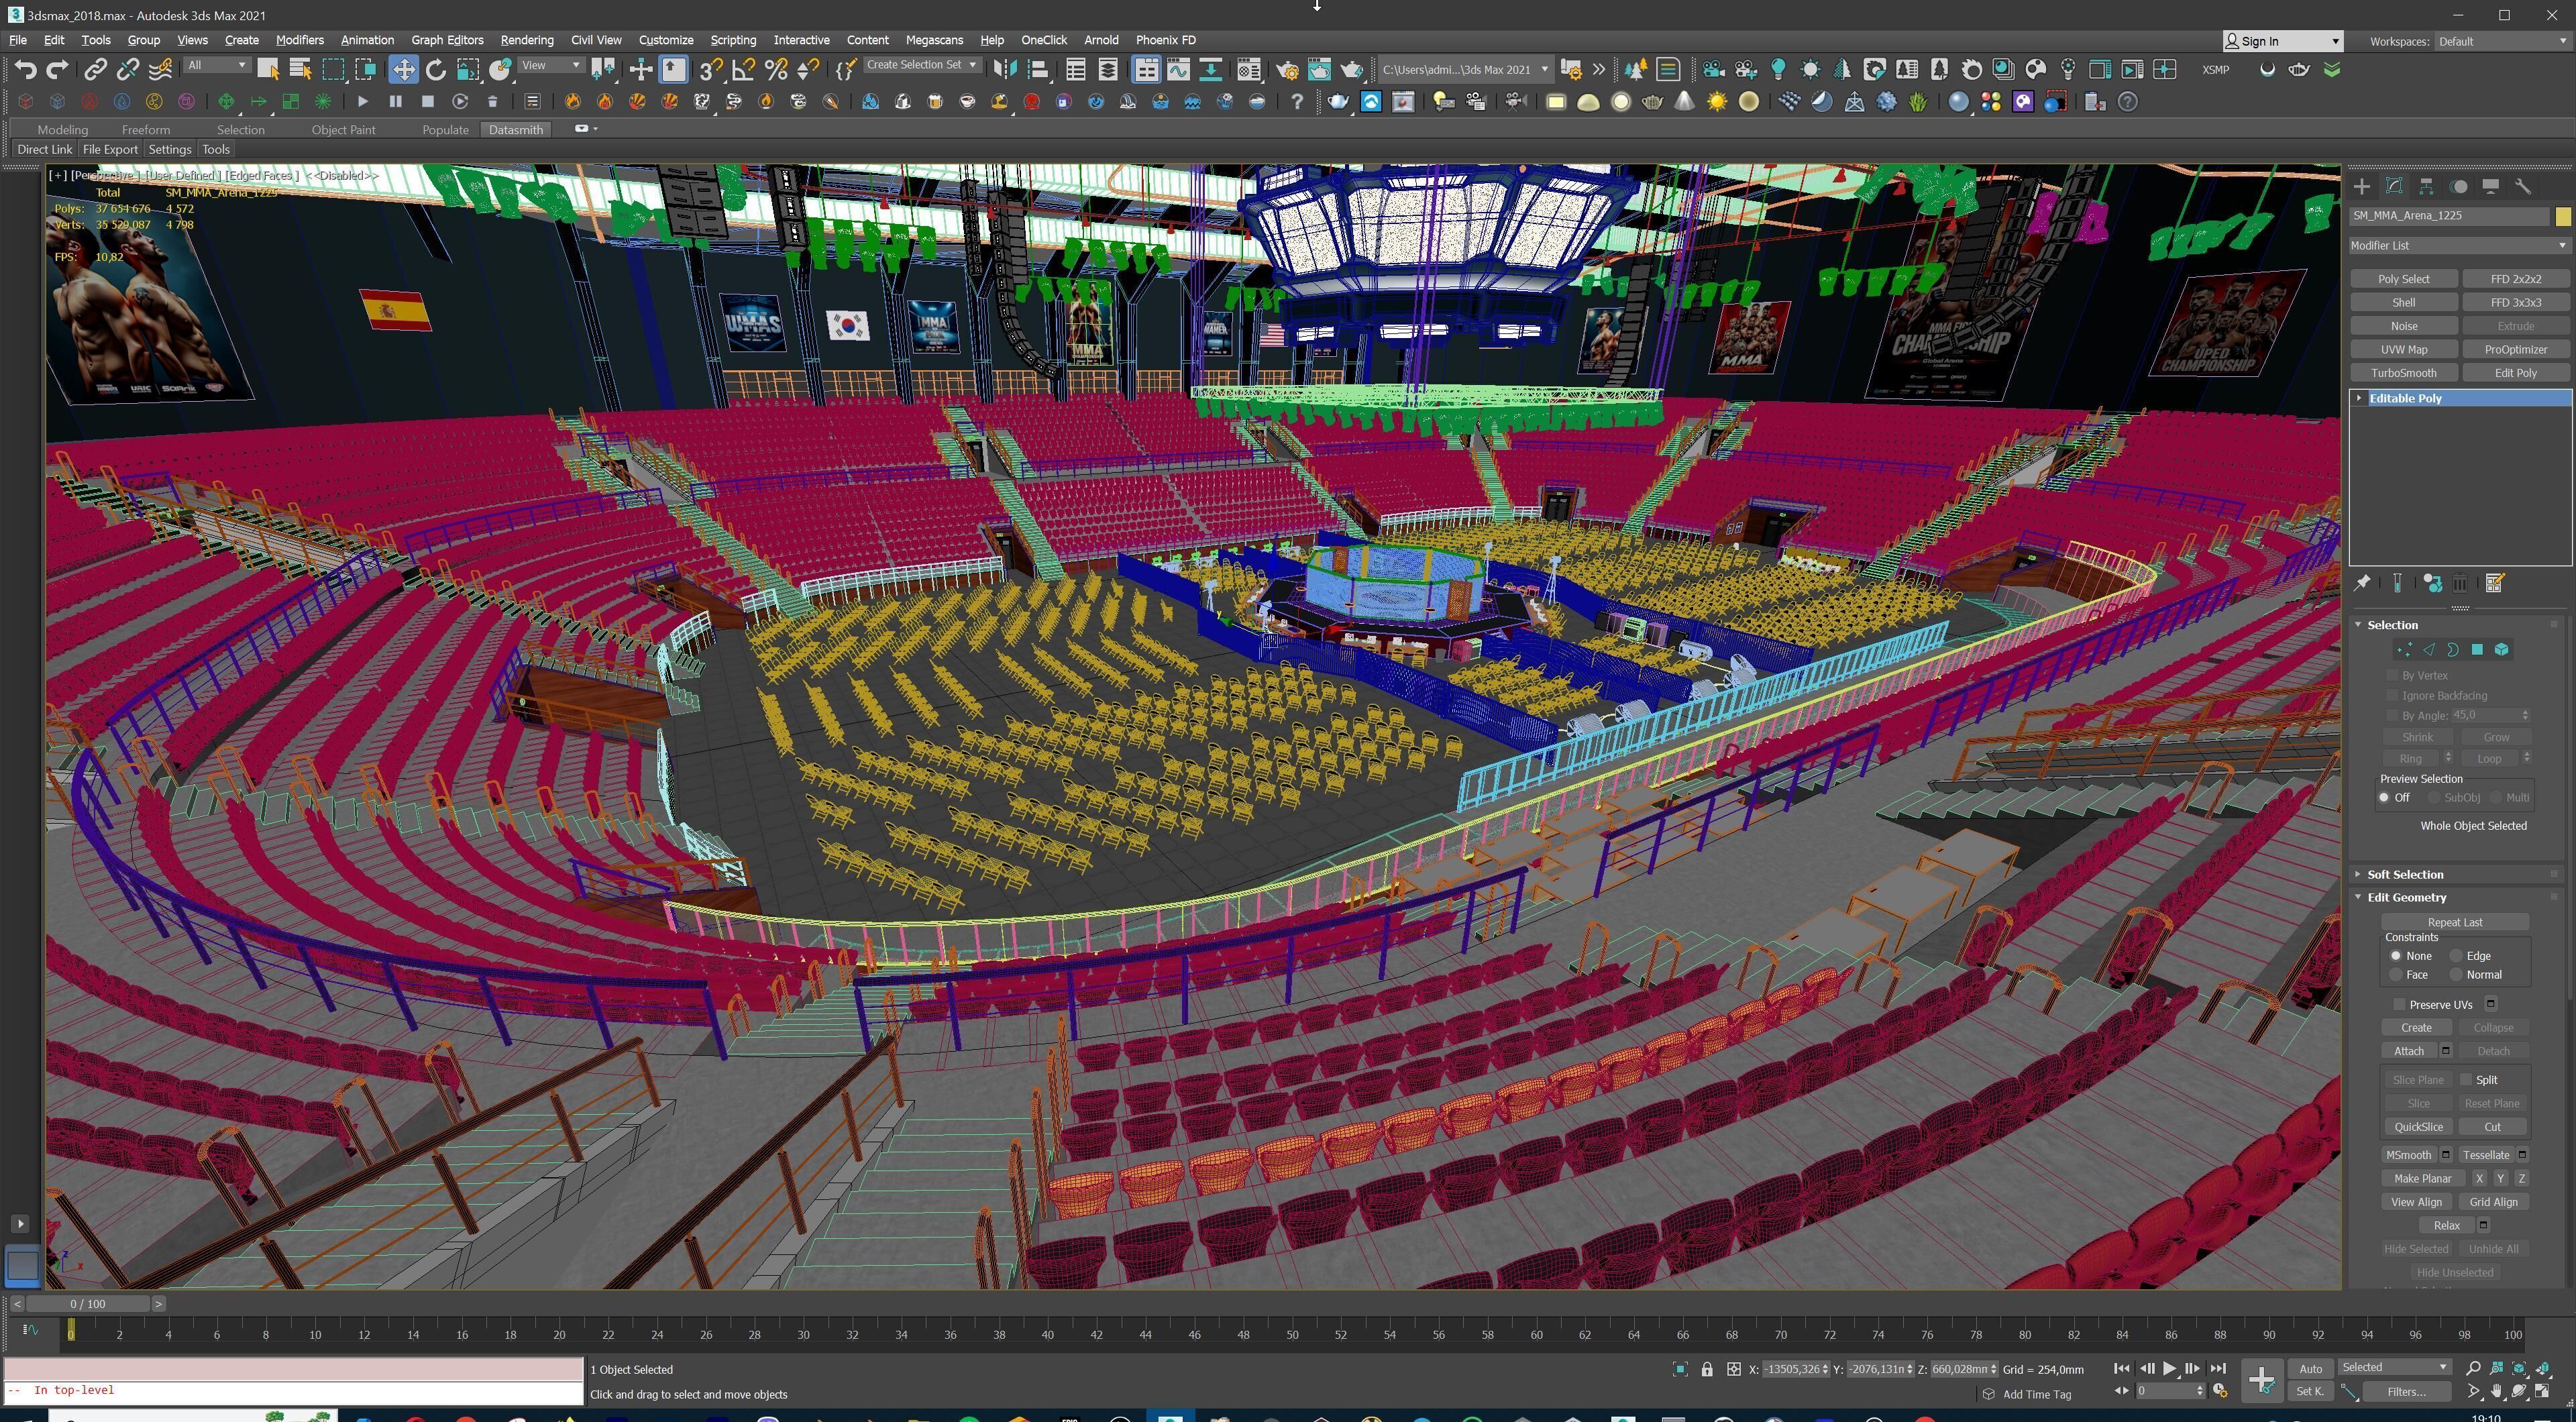2576x1422 pixels.
Task: Open the Motion command panel tab
Action: coord(2459,186)
